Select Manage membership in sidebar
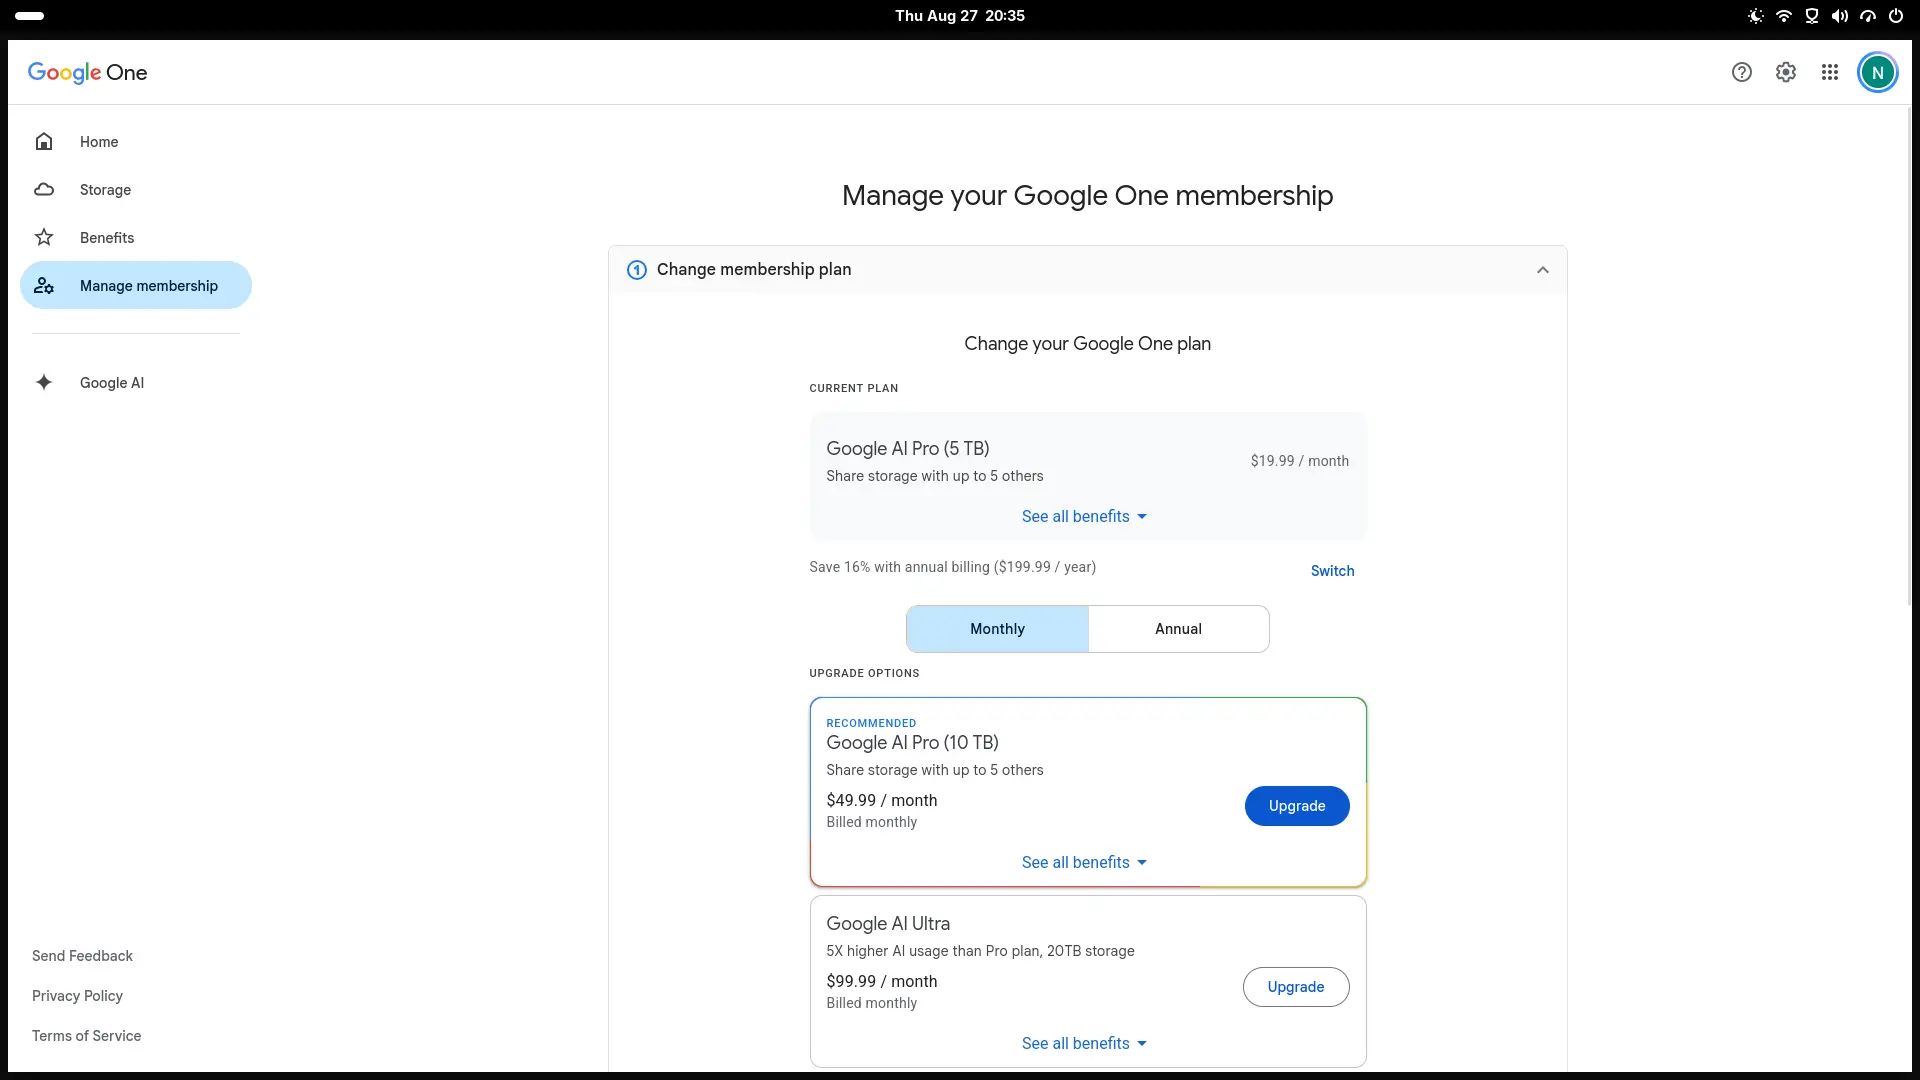Viewport: 1920px width, 1080px height. coord(136,286)
